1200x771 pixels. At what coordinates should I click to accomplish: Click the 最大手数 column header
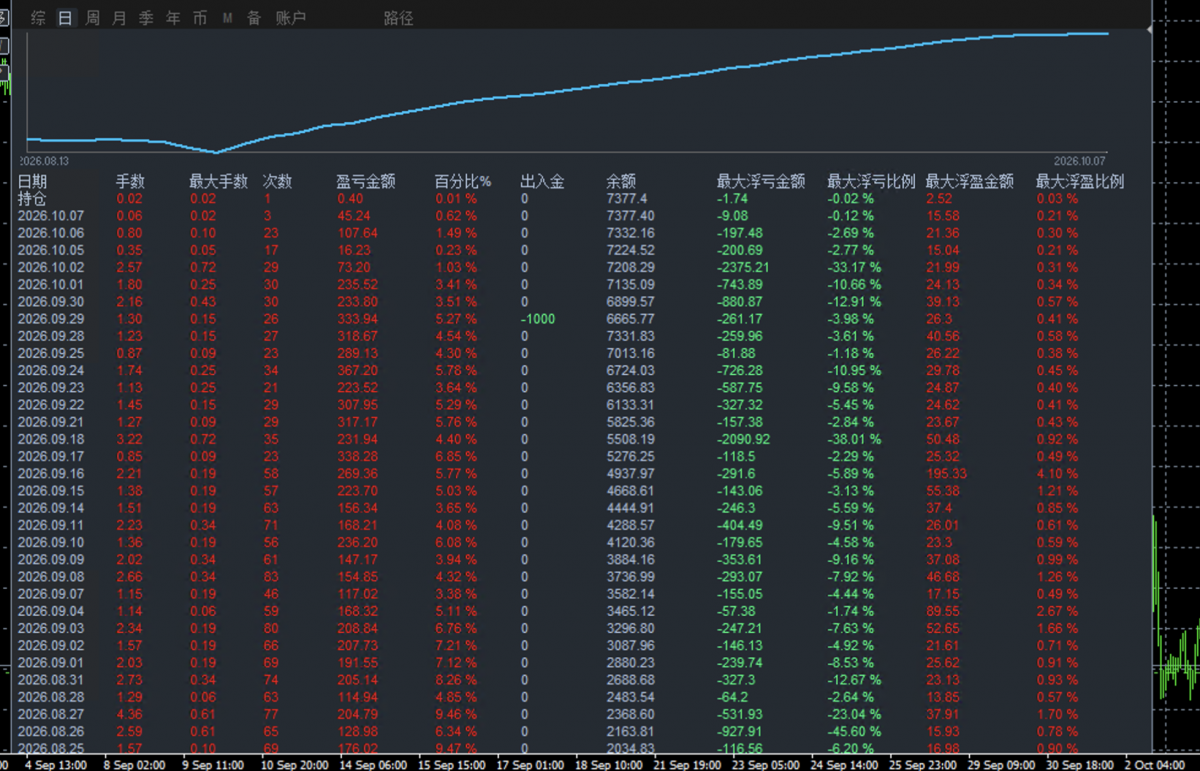pyautogui.click(x=219, y=182)
